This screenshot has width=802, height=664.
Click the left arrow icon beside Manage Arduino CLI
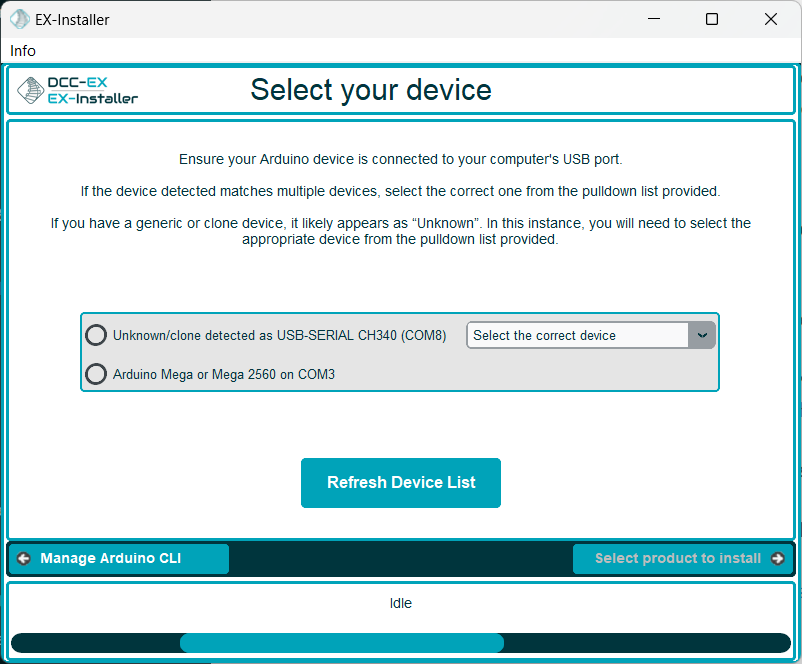[24, 559]
